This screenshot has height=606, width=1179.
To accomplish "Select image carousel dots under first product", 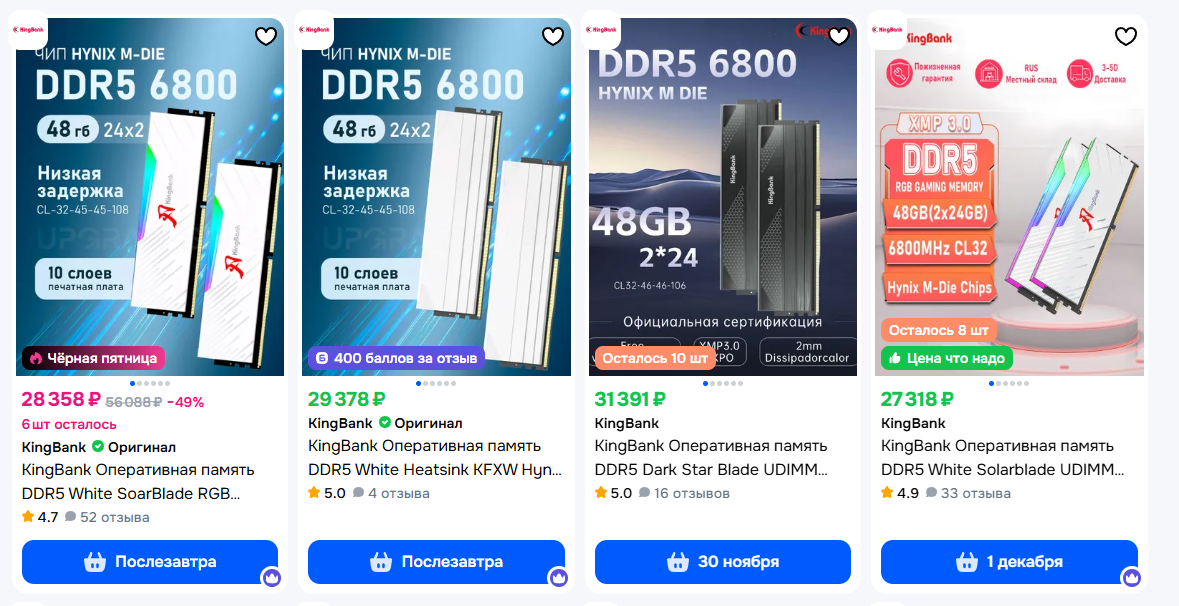I will tap(150, 383).
